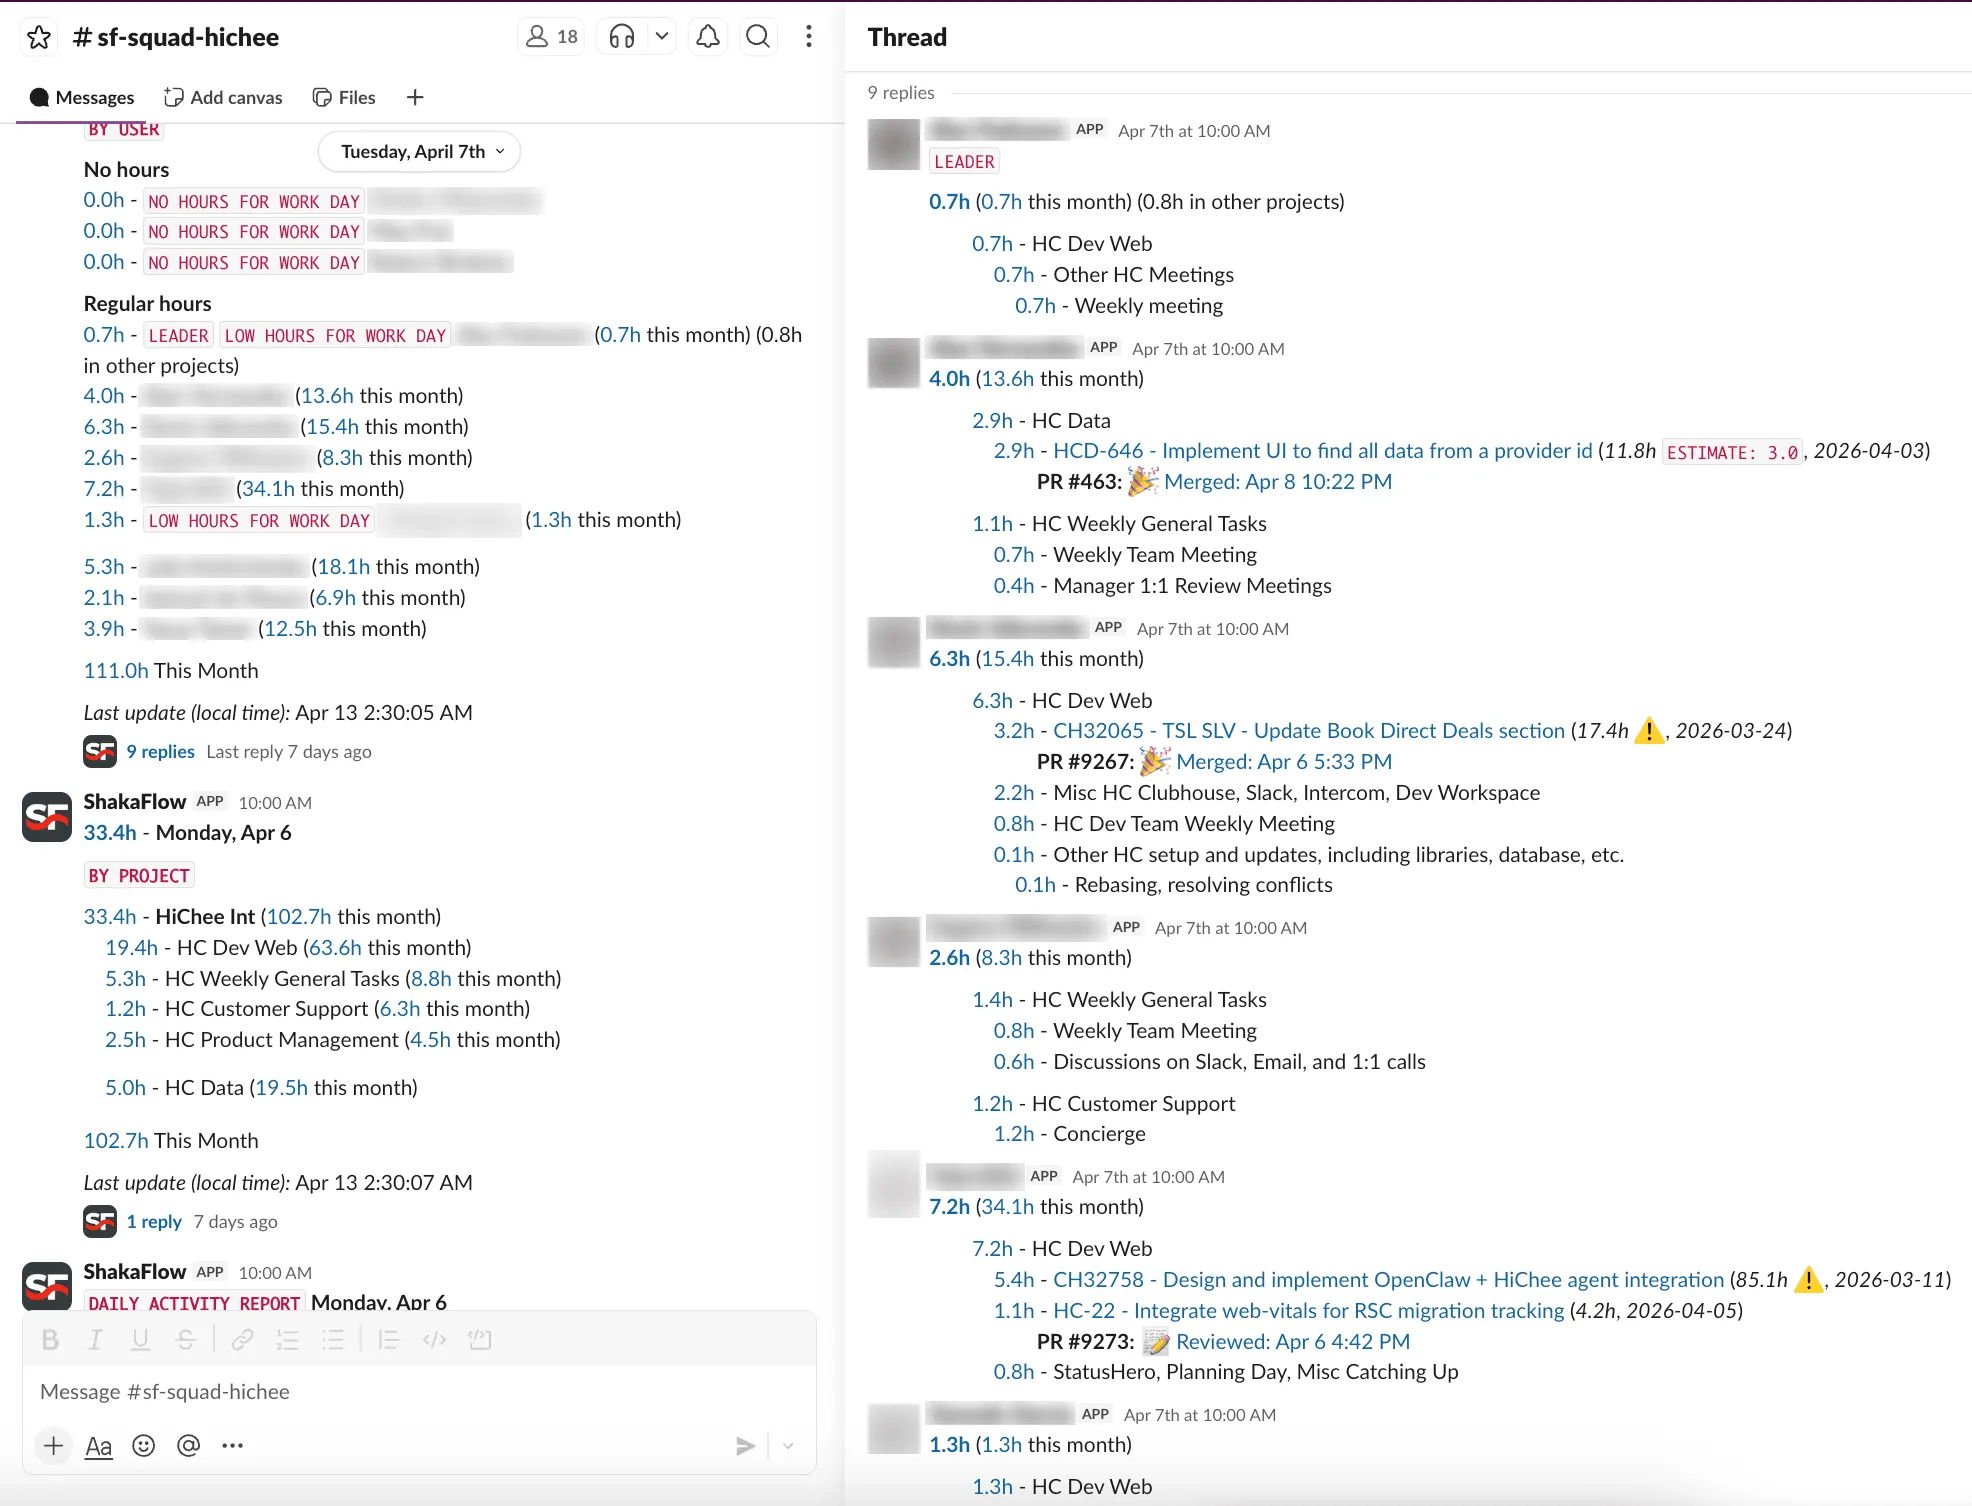Insert a bulleted list in composer
The height and width of the screenshot is (1506, 1972).
tap(333, 1340)
